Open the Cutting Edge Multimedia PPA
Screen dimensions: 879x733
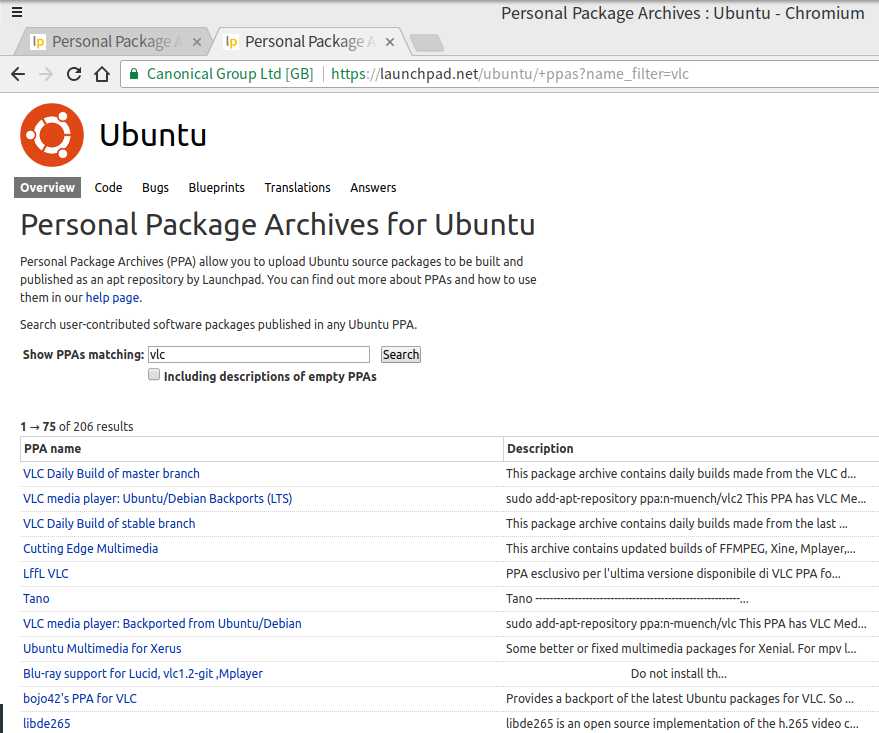point(90,549)
